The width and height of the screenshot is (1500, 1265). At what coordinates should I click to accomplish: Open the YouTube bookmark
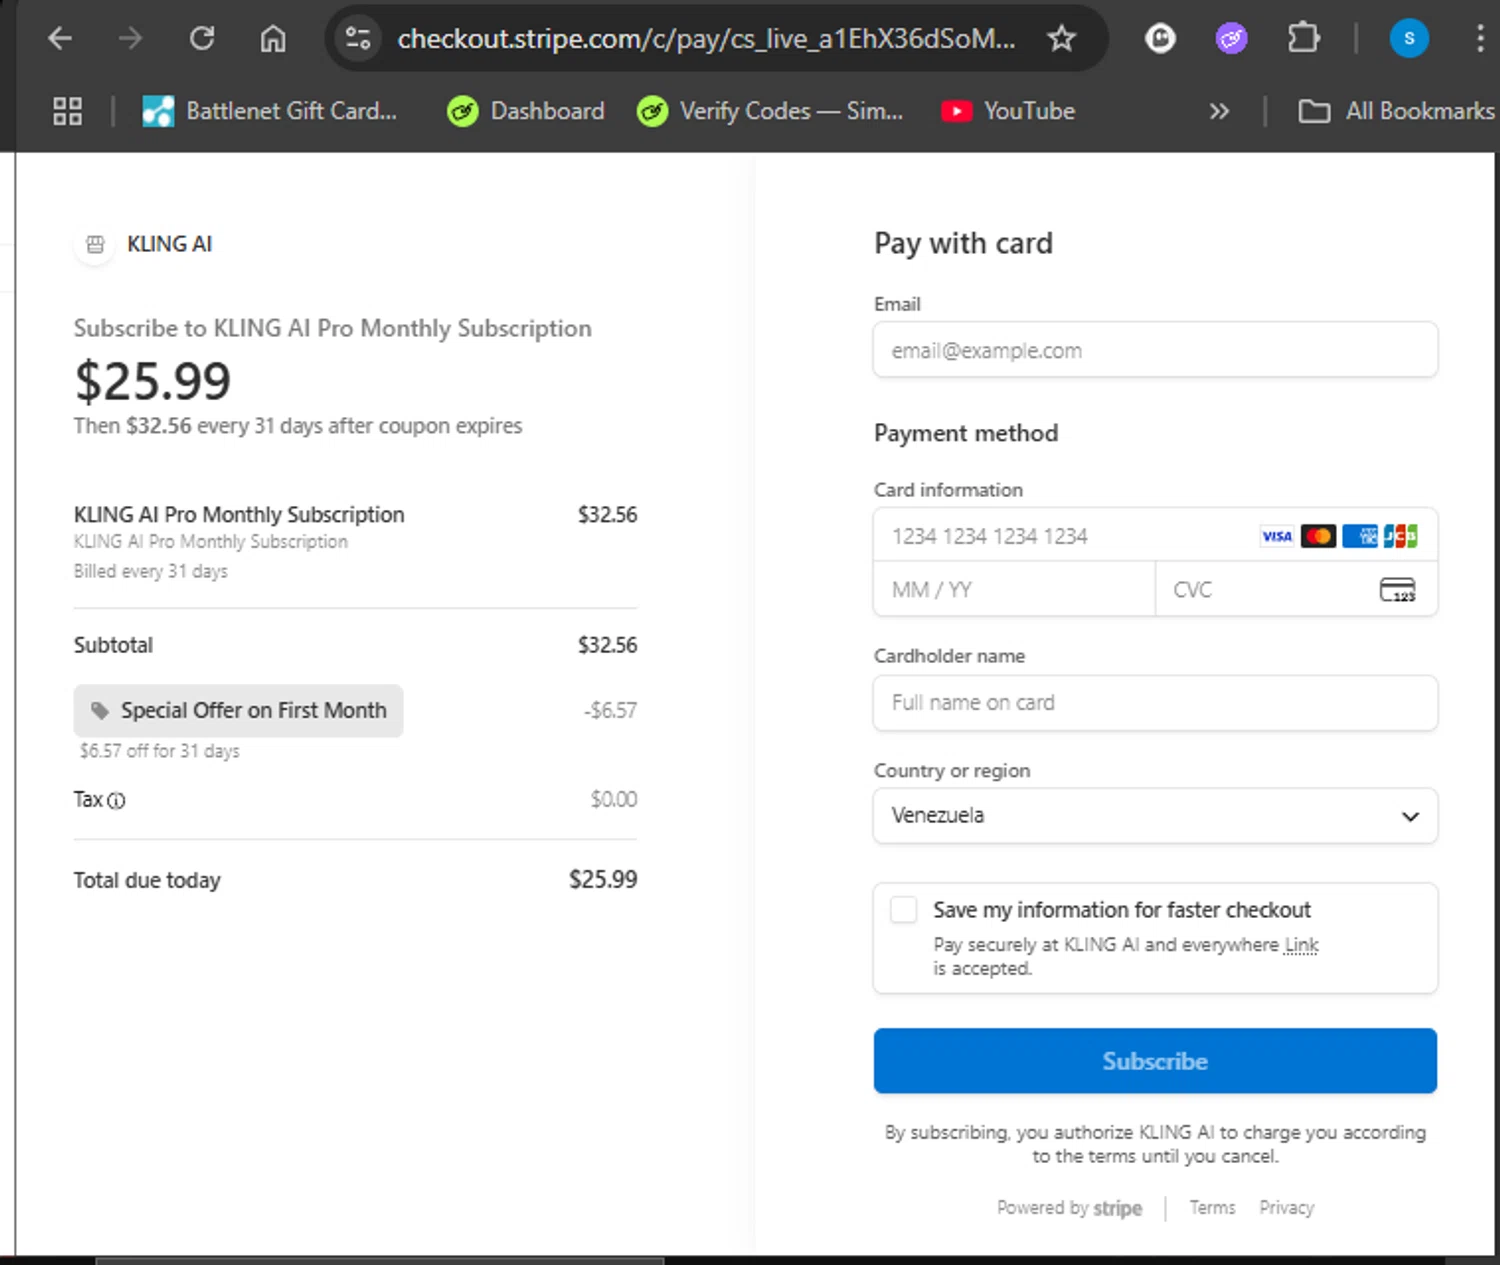(1008, 111)
